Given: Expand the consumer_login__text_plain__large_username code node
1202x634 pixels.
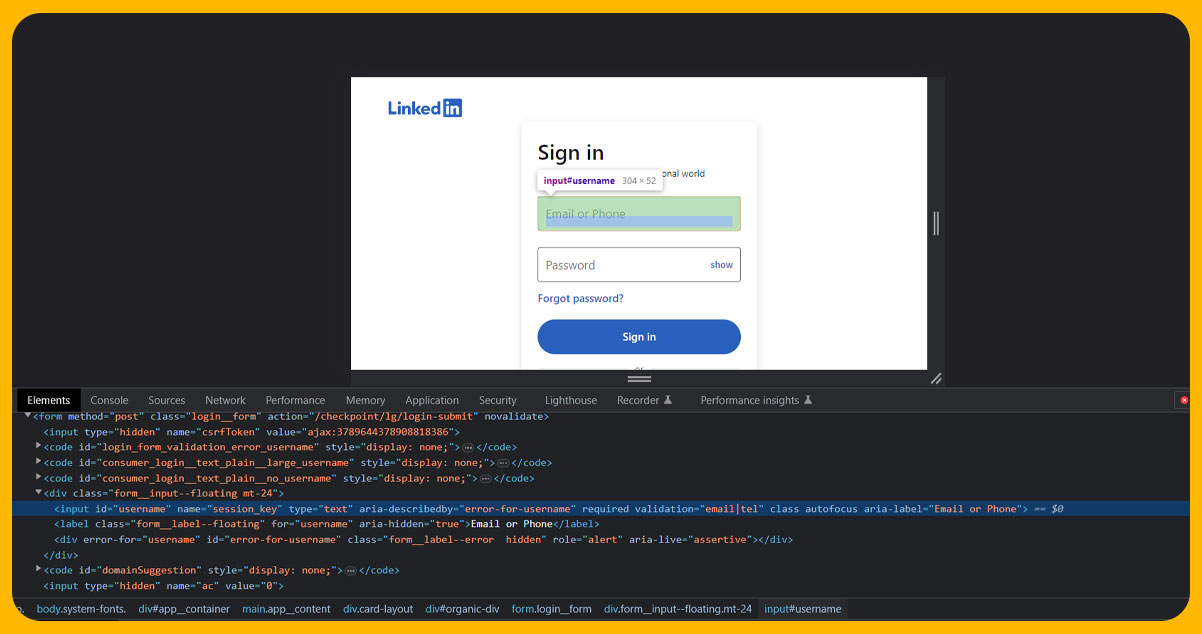Looking at the screenshot, I should [39, 462].
